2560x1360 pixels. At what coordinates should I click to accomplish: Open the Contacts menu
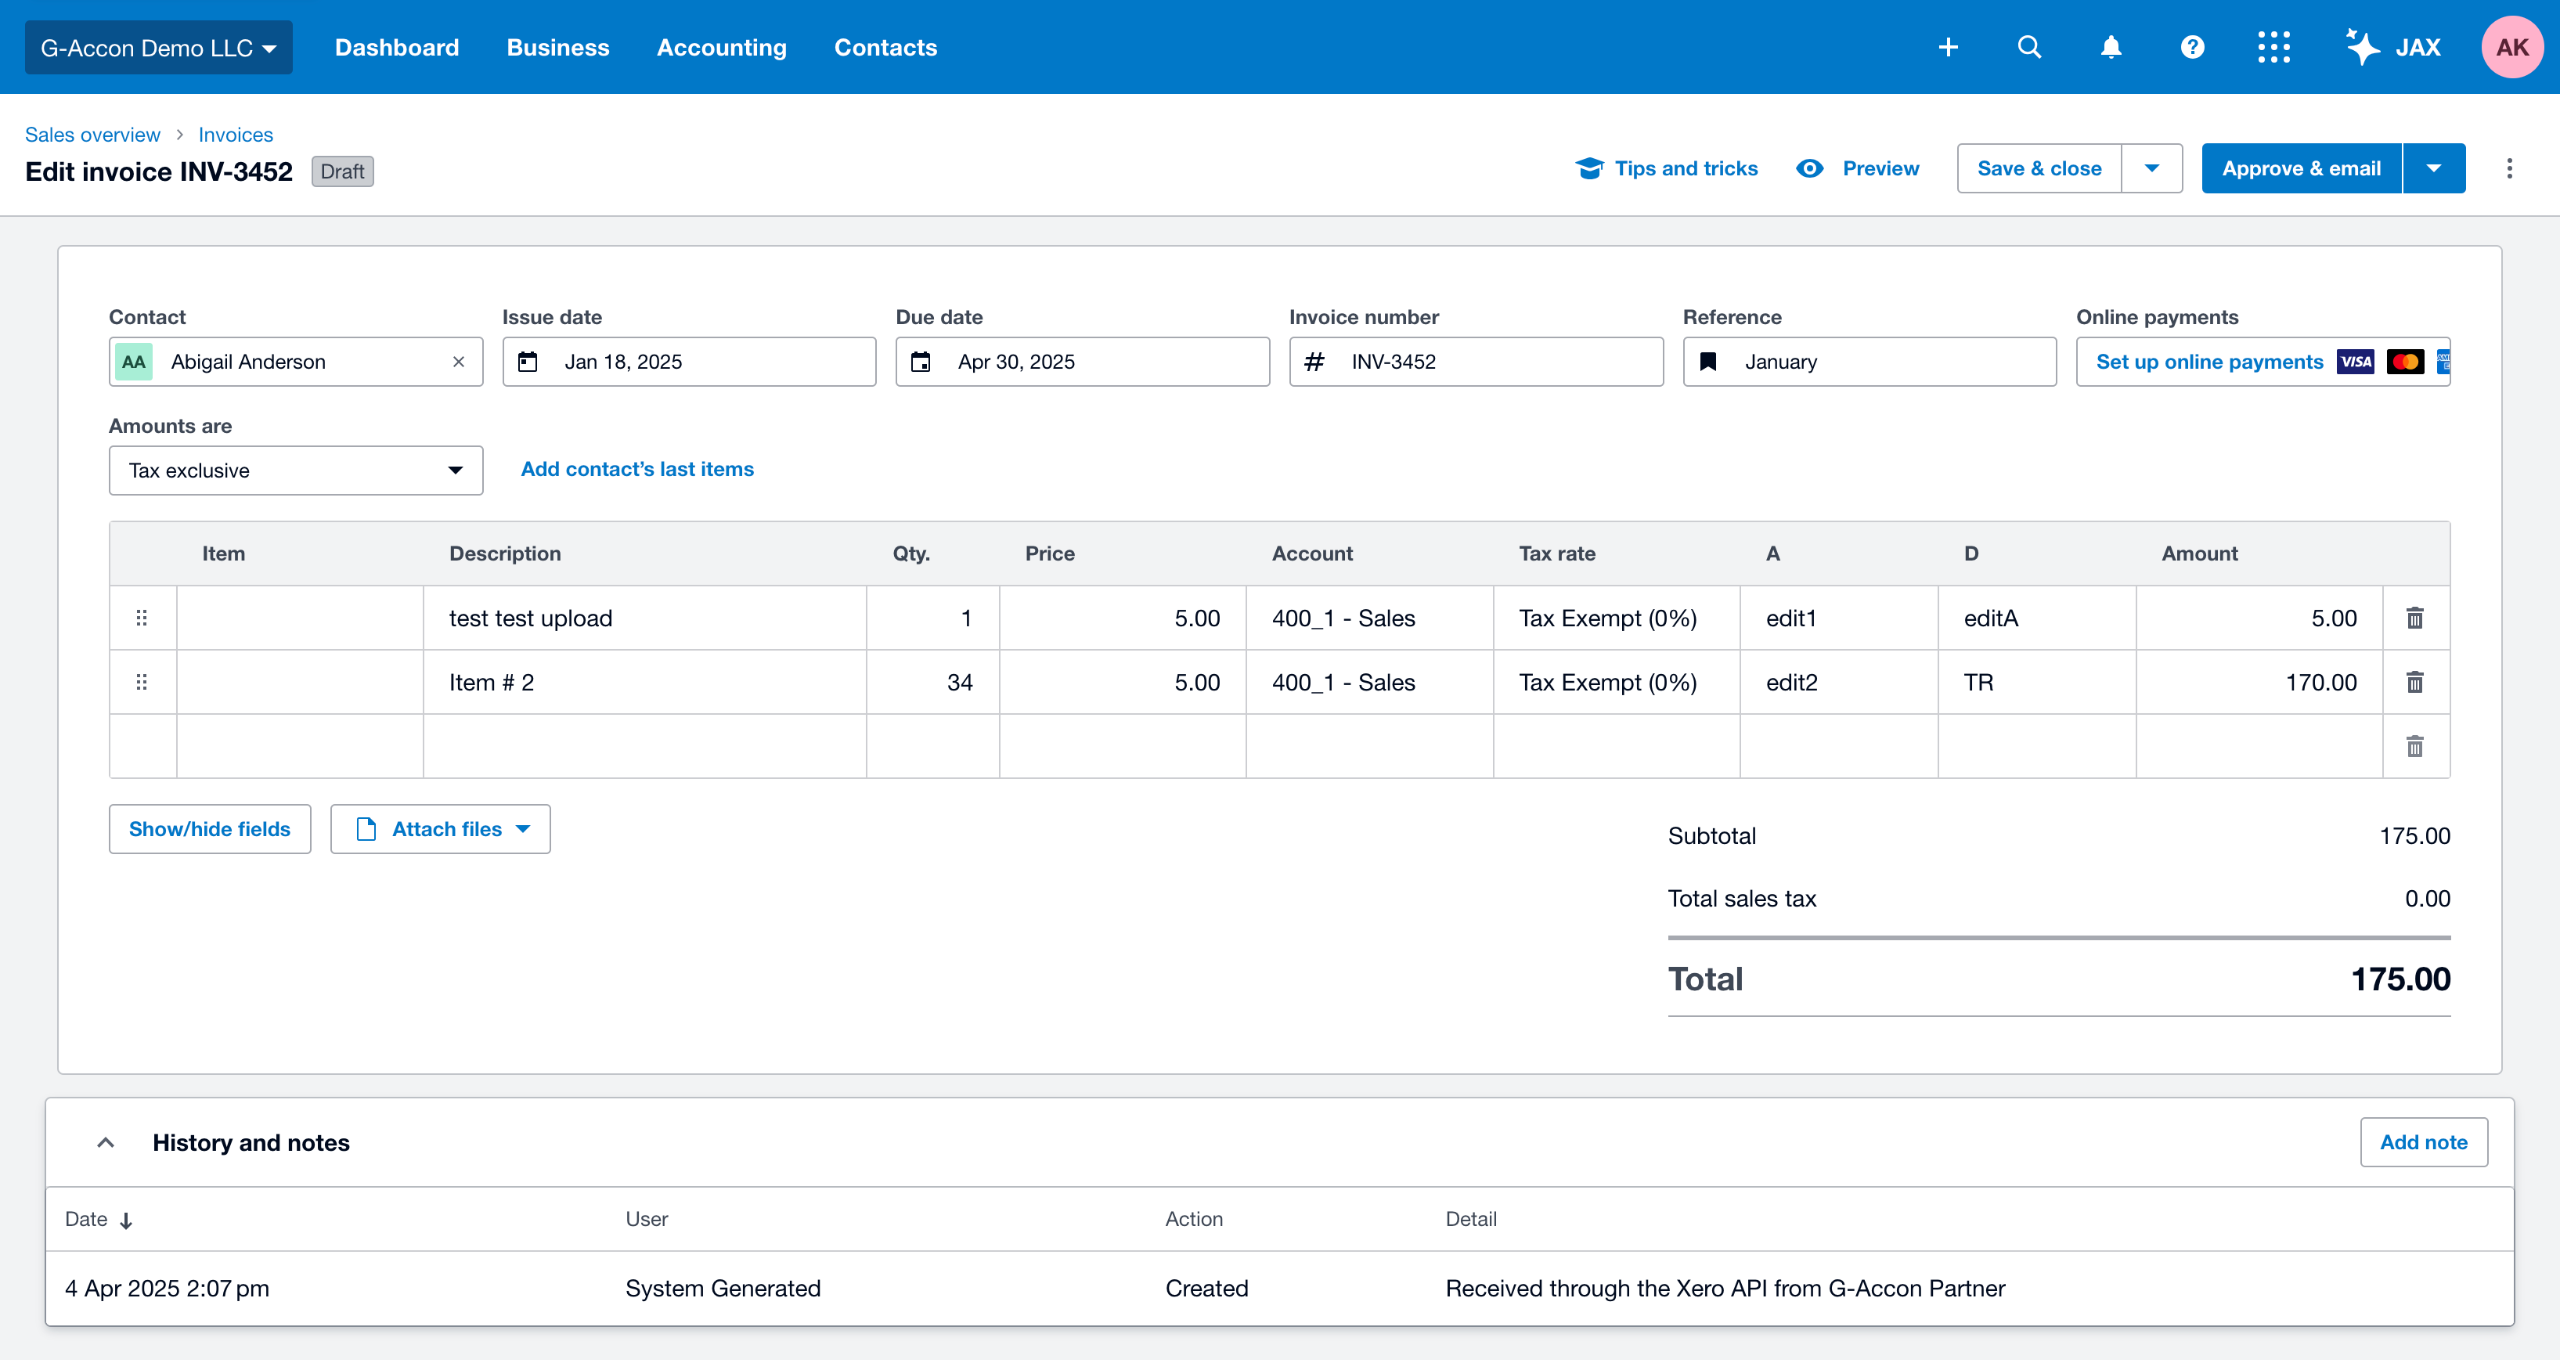tap(885, 47)
